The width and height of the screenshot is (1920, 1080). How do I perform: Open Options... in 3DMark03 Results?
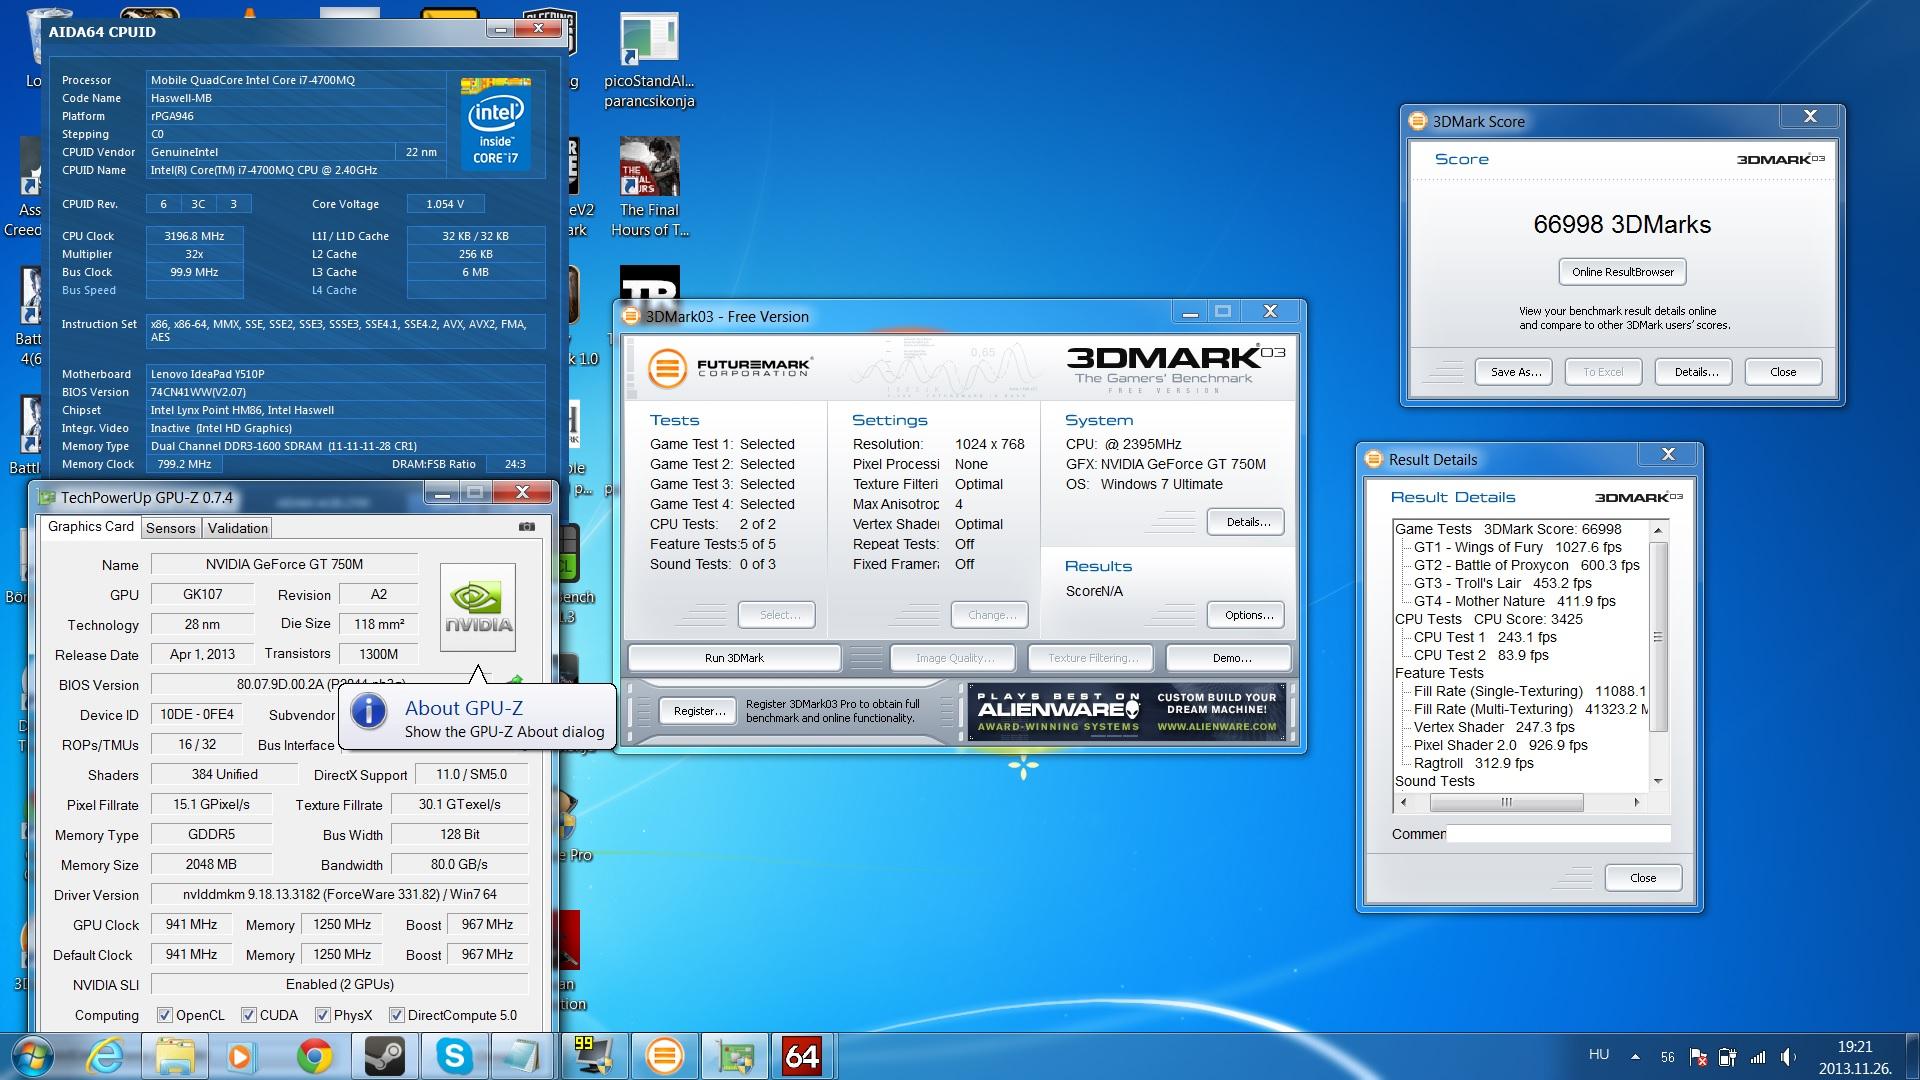[x=1248, y=615]
